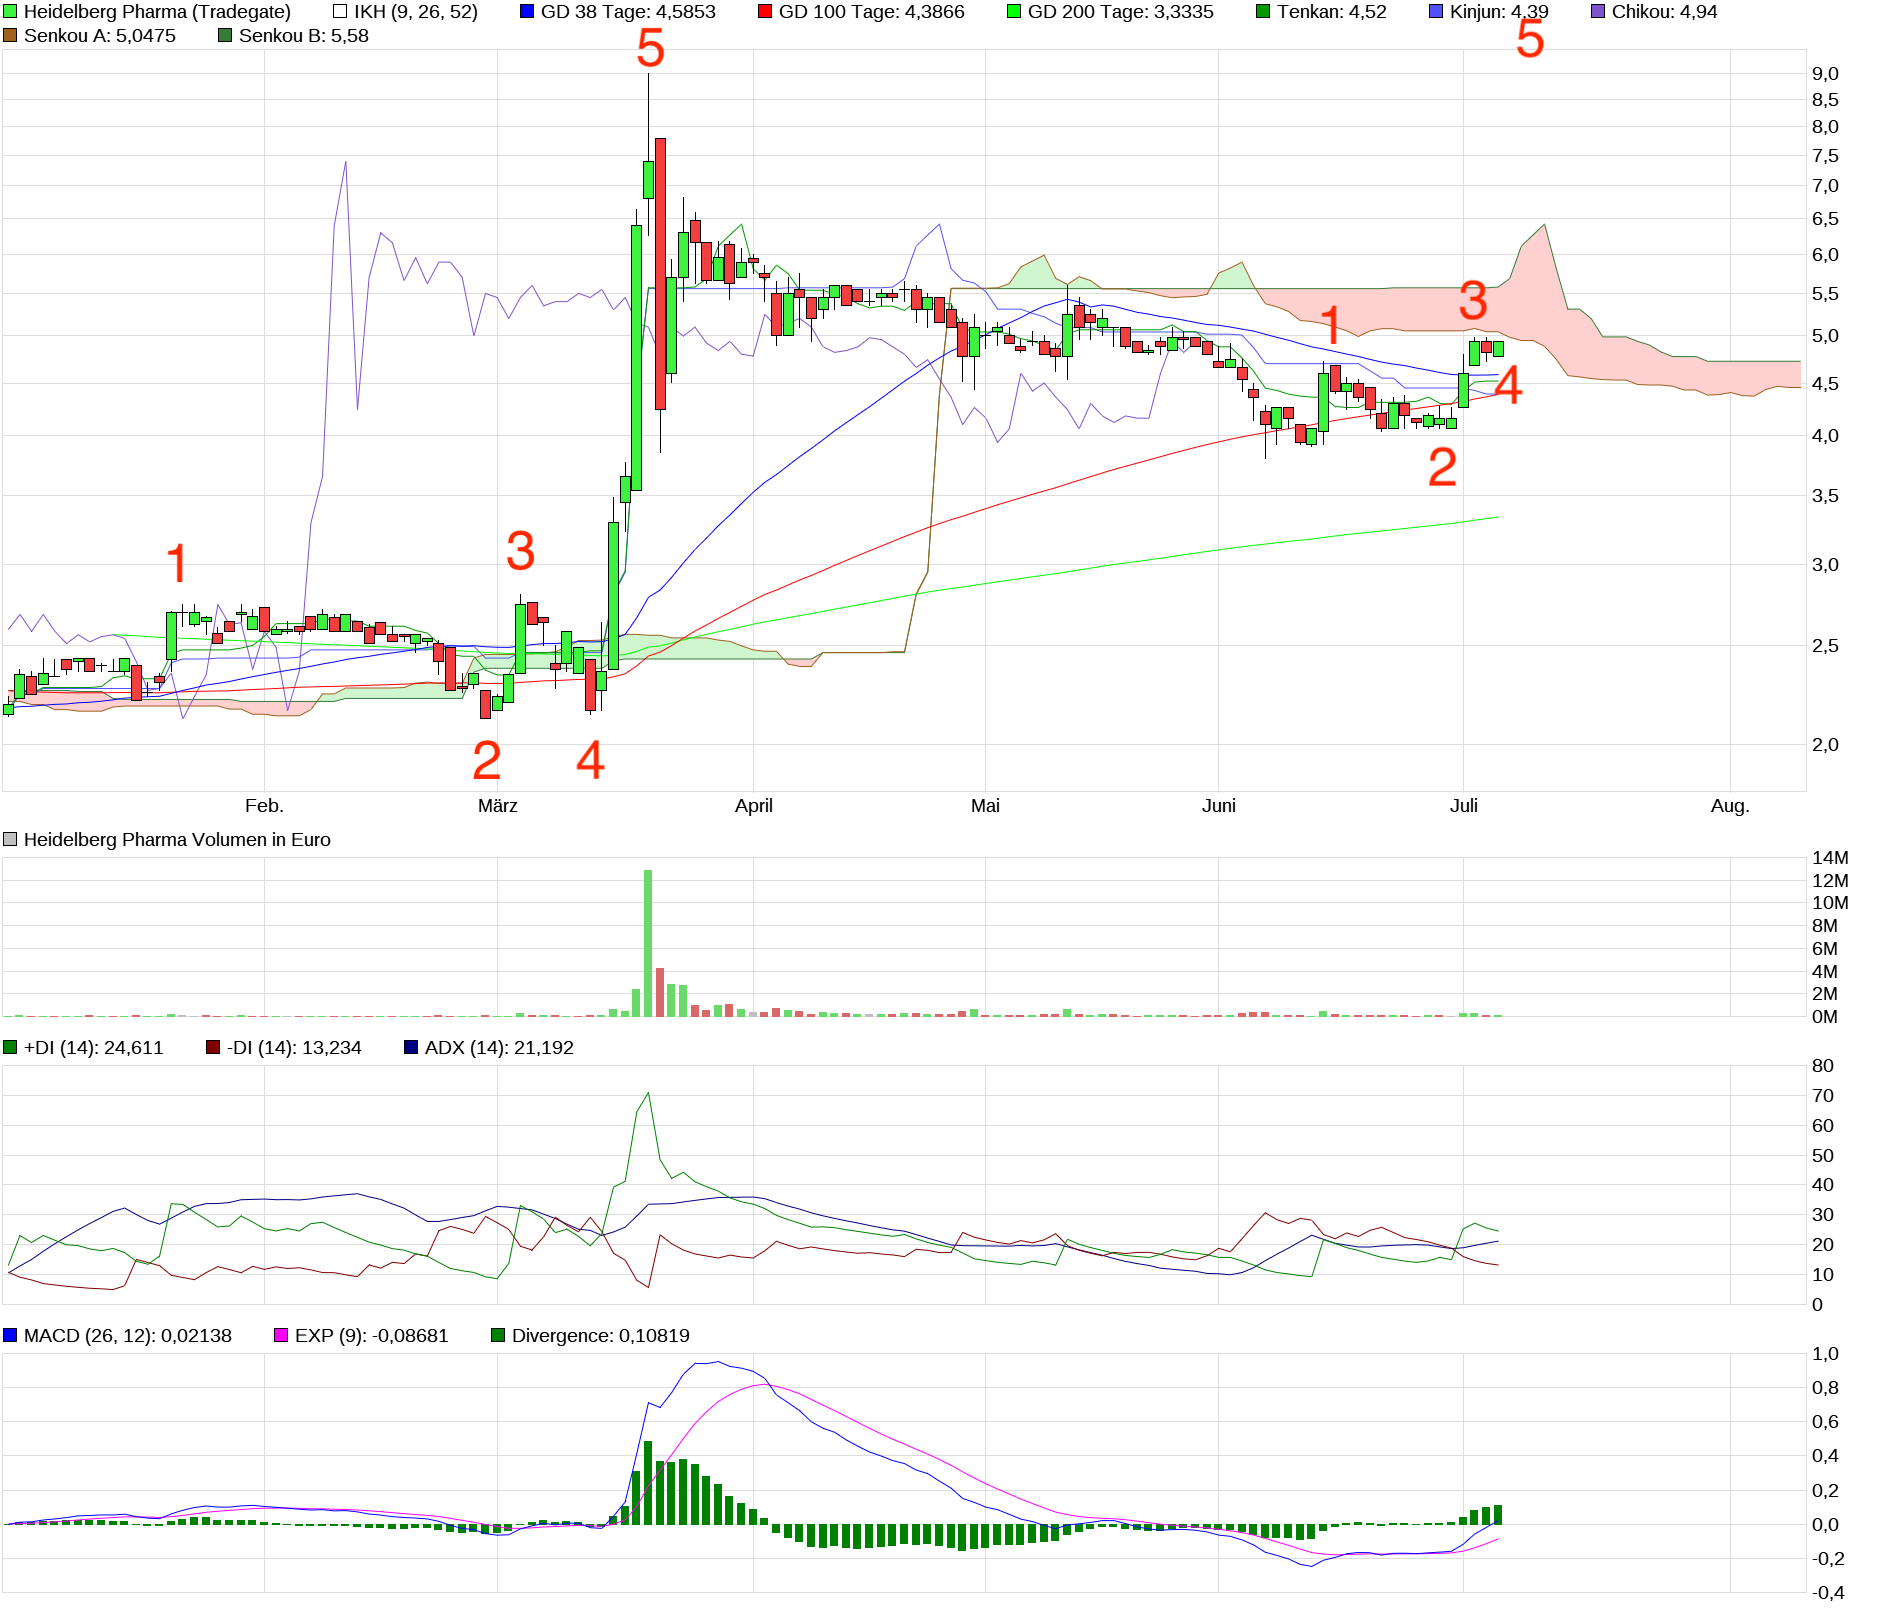Select the 'Tenkan: 4,52' legend label
The width and height of the screenshot is (1880, 1613).
point(1332,12)
